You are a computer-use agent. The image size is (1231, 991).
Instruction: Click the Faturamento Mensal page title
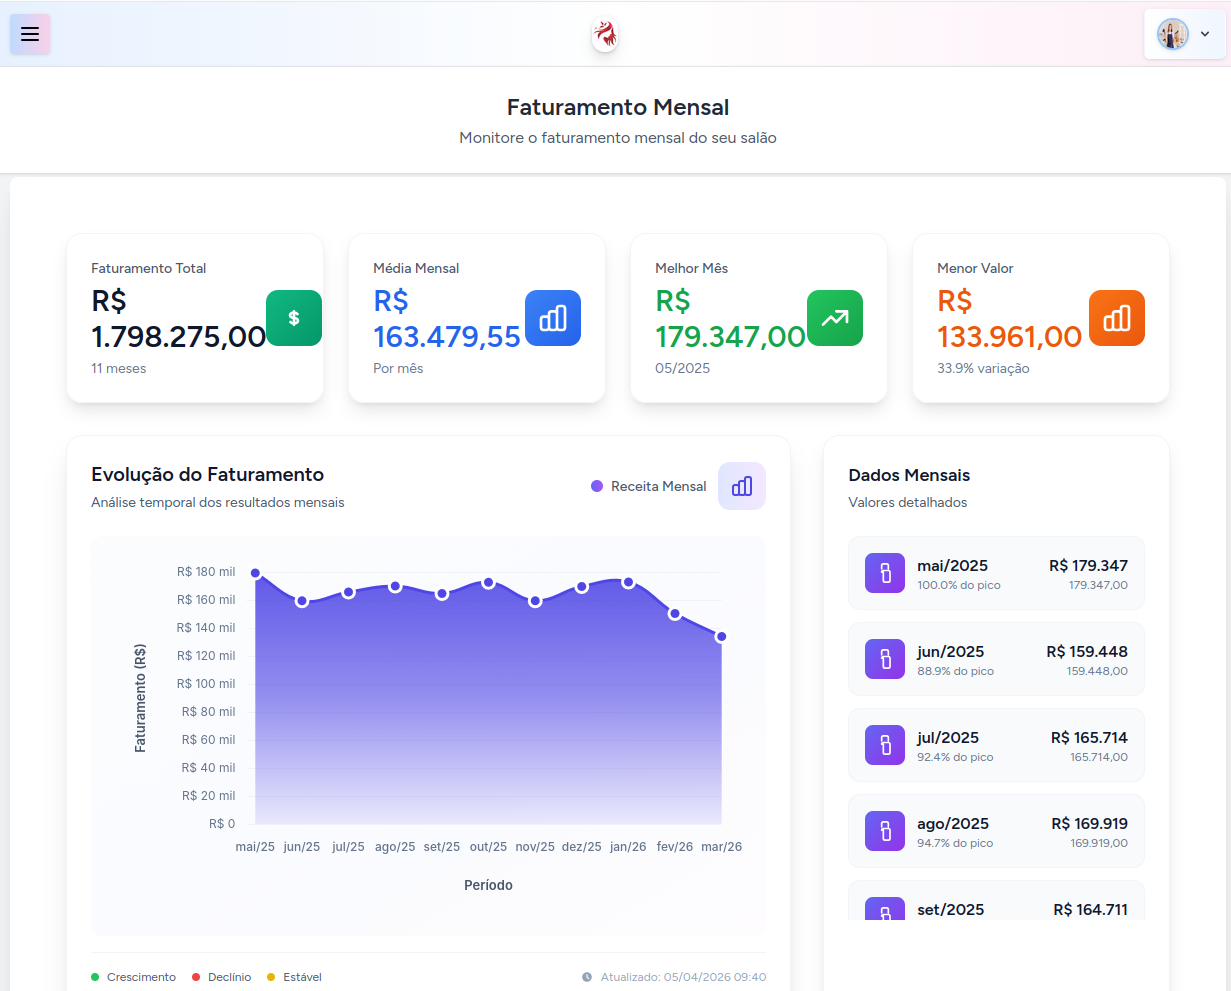[x=618, y=107]
